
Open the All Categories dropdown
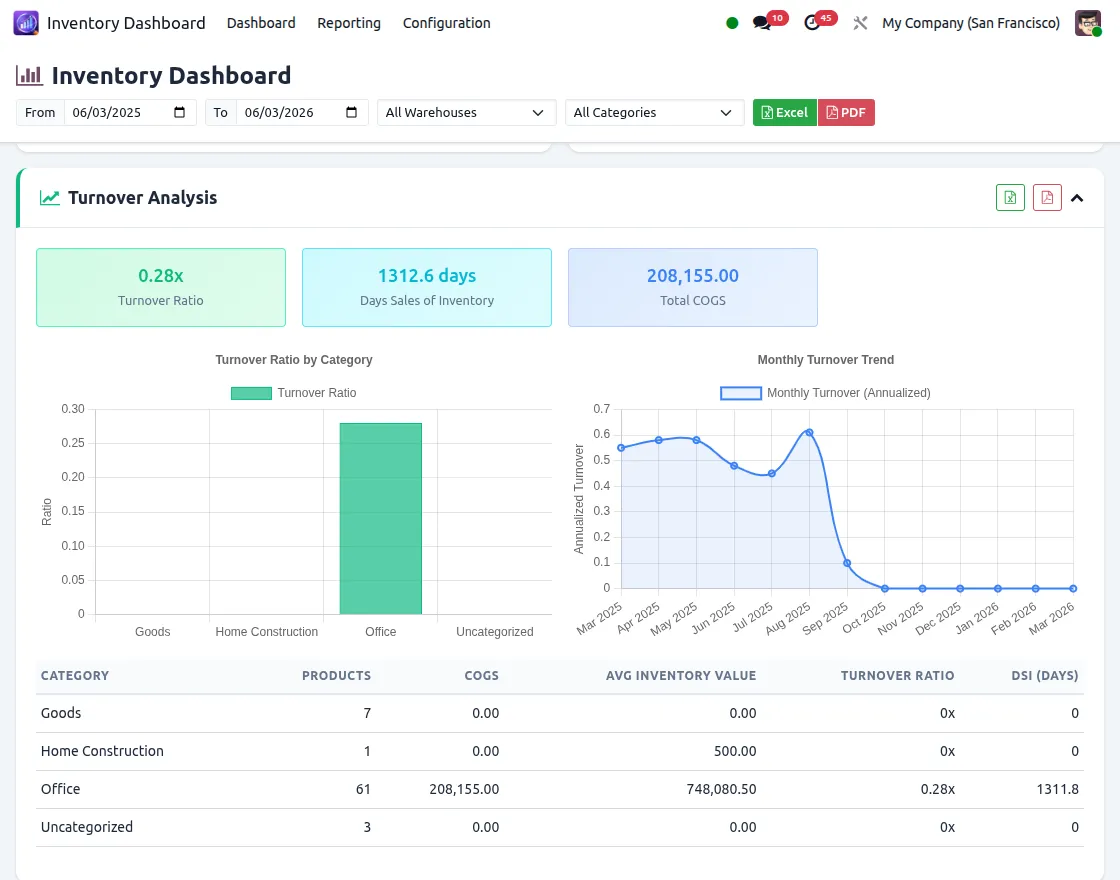[654, 112]
